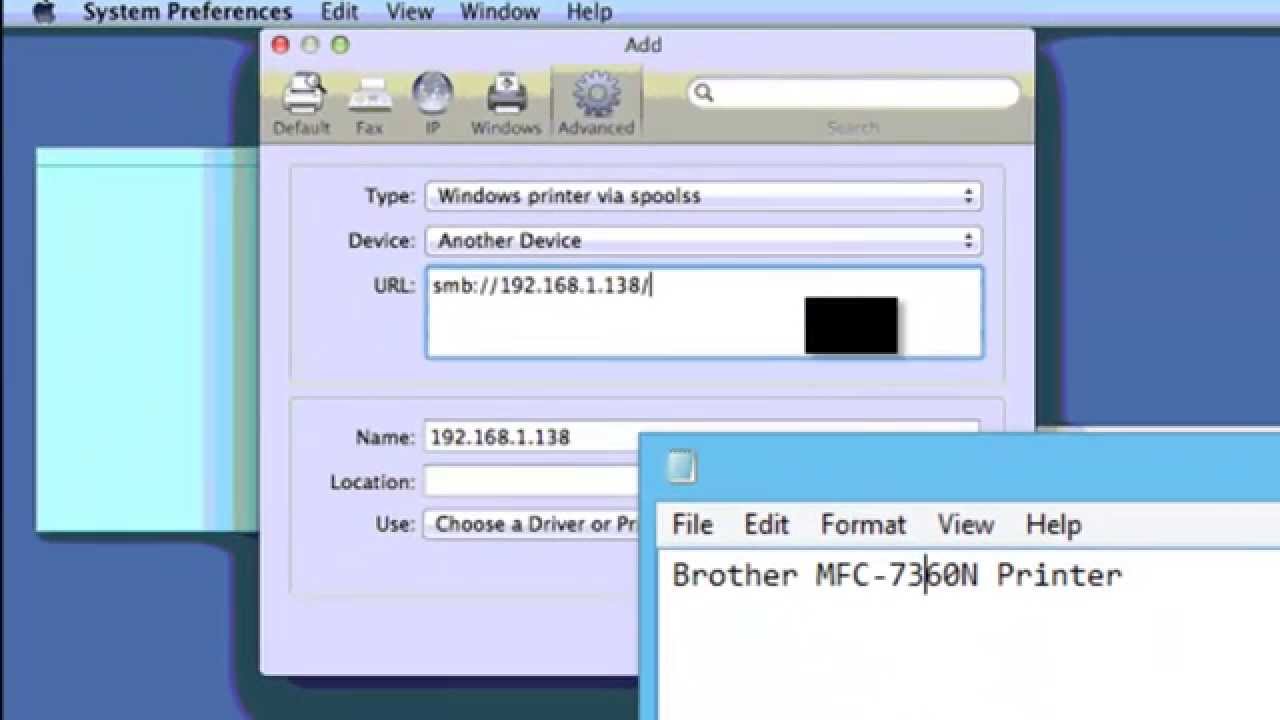Open the Notepad Help menu
This screenshot has width=1280, height=720.
click(1053, 525)
